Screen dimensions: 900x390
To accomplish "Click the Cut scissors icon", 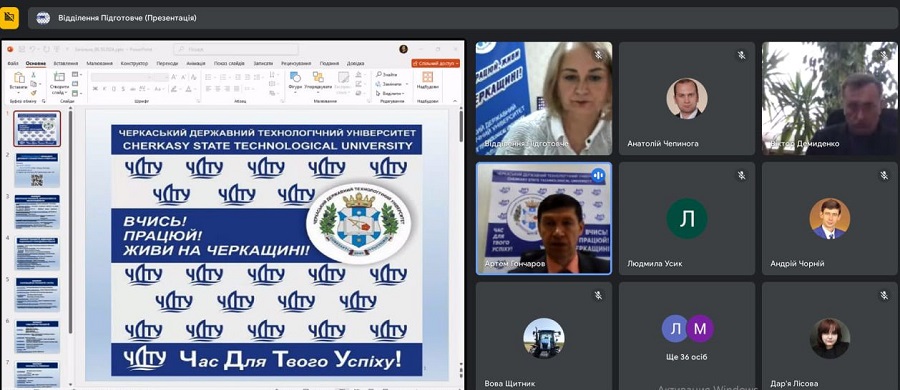I will (x=34, y=75).
